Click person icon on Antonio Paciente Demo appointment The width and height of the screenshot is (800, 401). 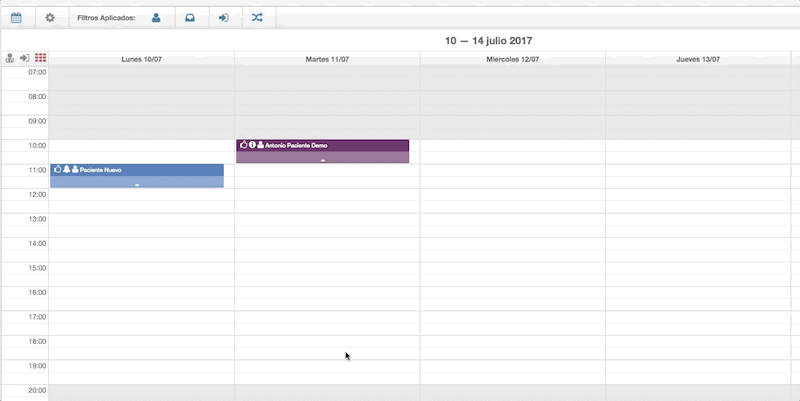pyautogui.click(x=260, y=145)
